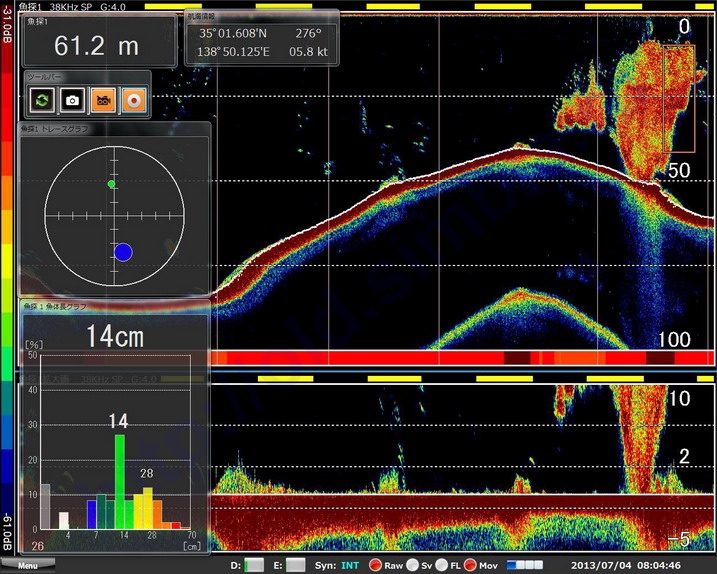Click the E: drive indicator box
This screenshot has height=574, width=717.
click(x=297, y=565)
